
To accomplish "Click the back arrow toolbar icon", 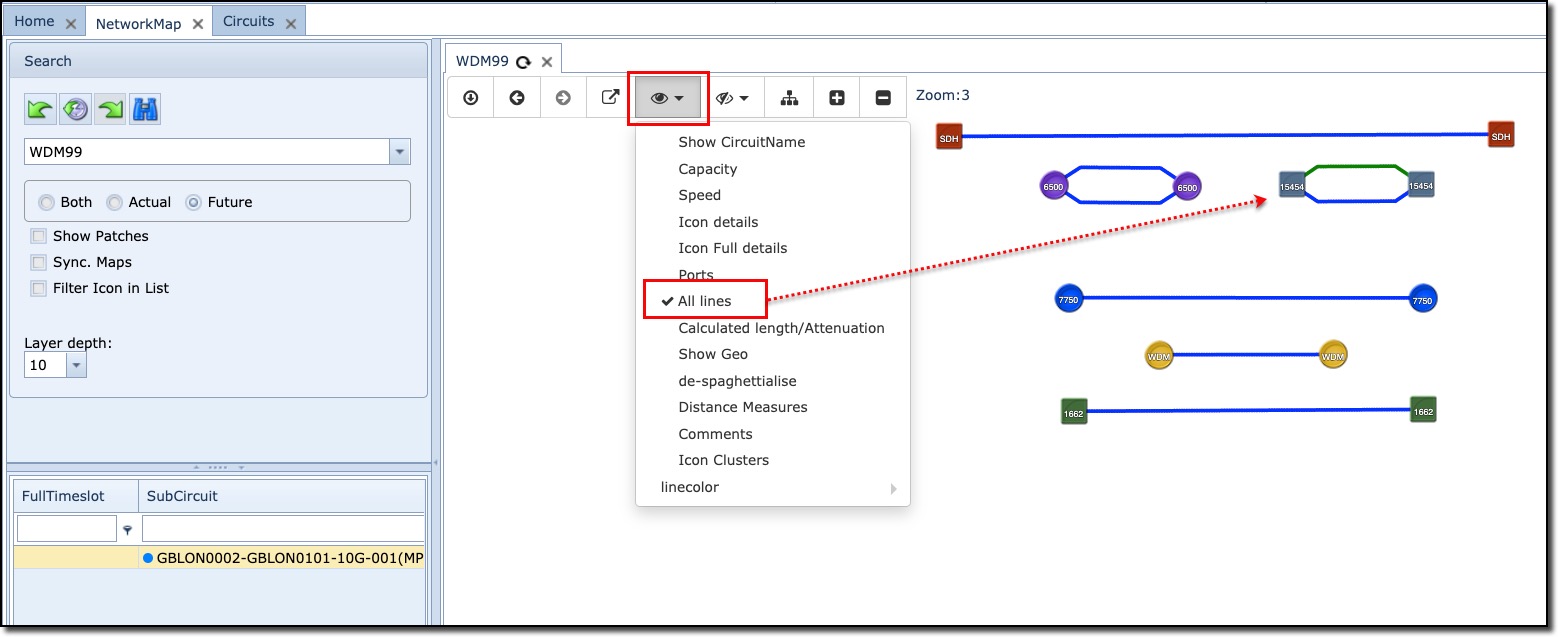I will click(x=517, y=98).
